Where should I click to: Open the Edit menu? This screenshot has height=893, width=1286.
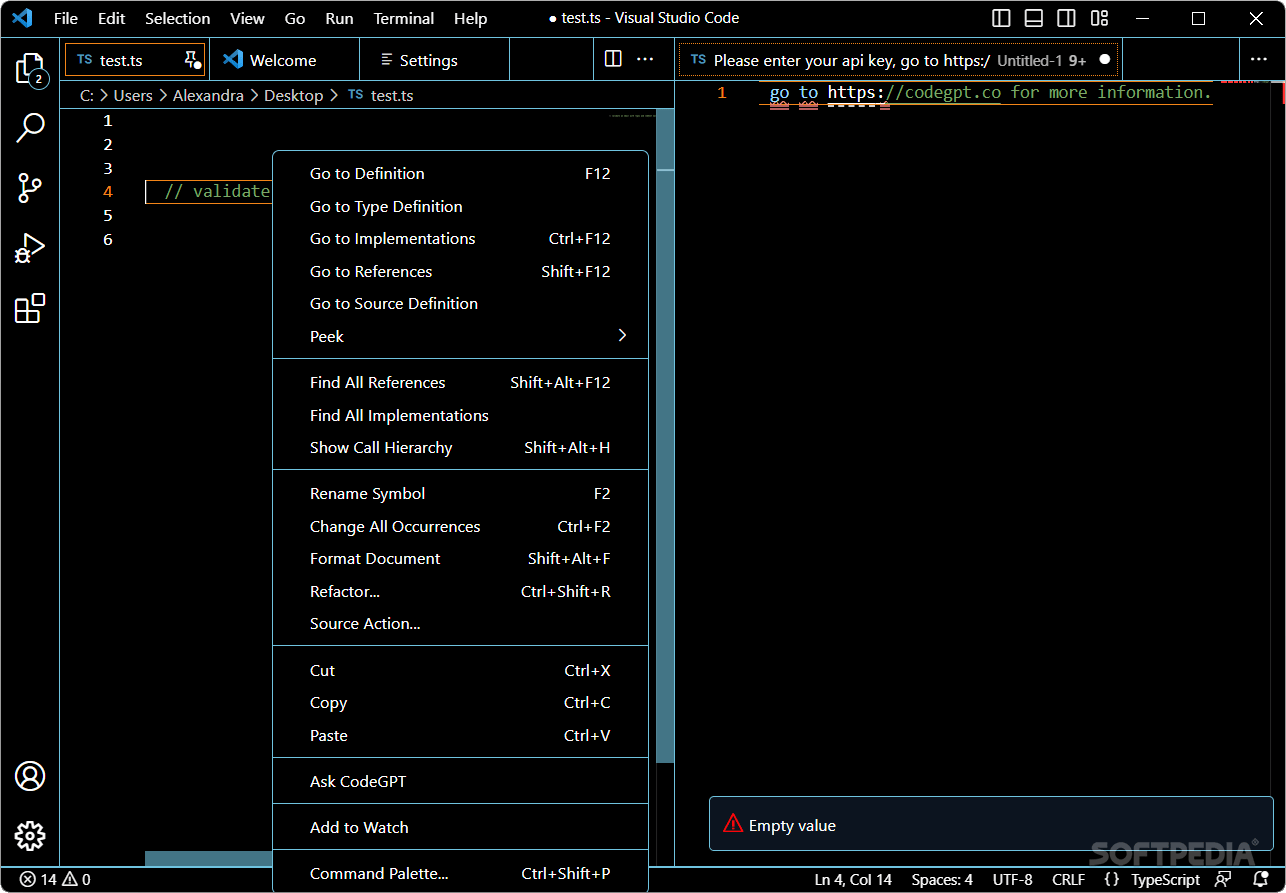point(112,18)
